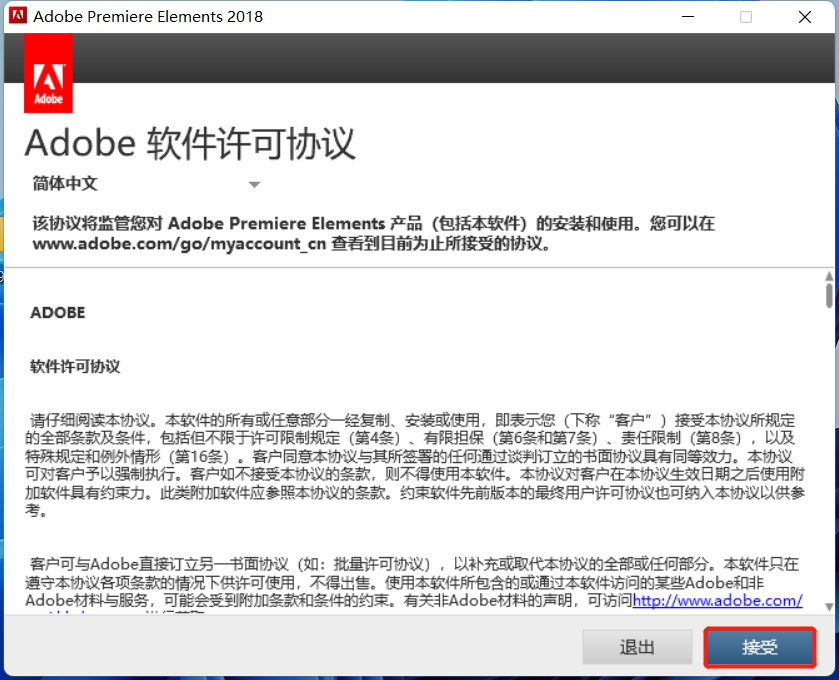Open the http://www.adobe.com/ link in the agreement
This screenshot has width=839, height=680.
pyautogui.click(x=717, y=600)
